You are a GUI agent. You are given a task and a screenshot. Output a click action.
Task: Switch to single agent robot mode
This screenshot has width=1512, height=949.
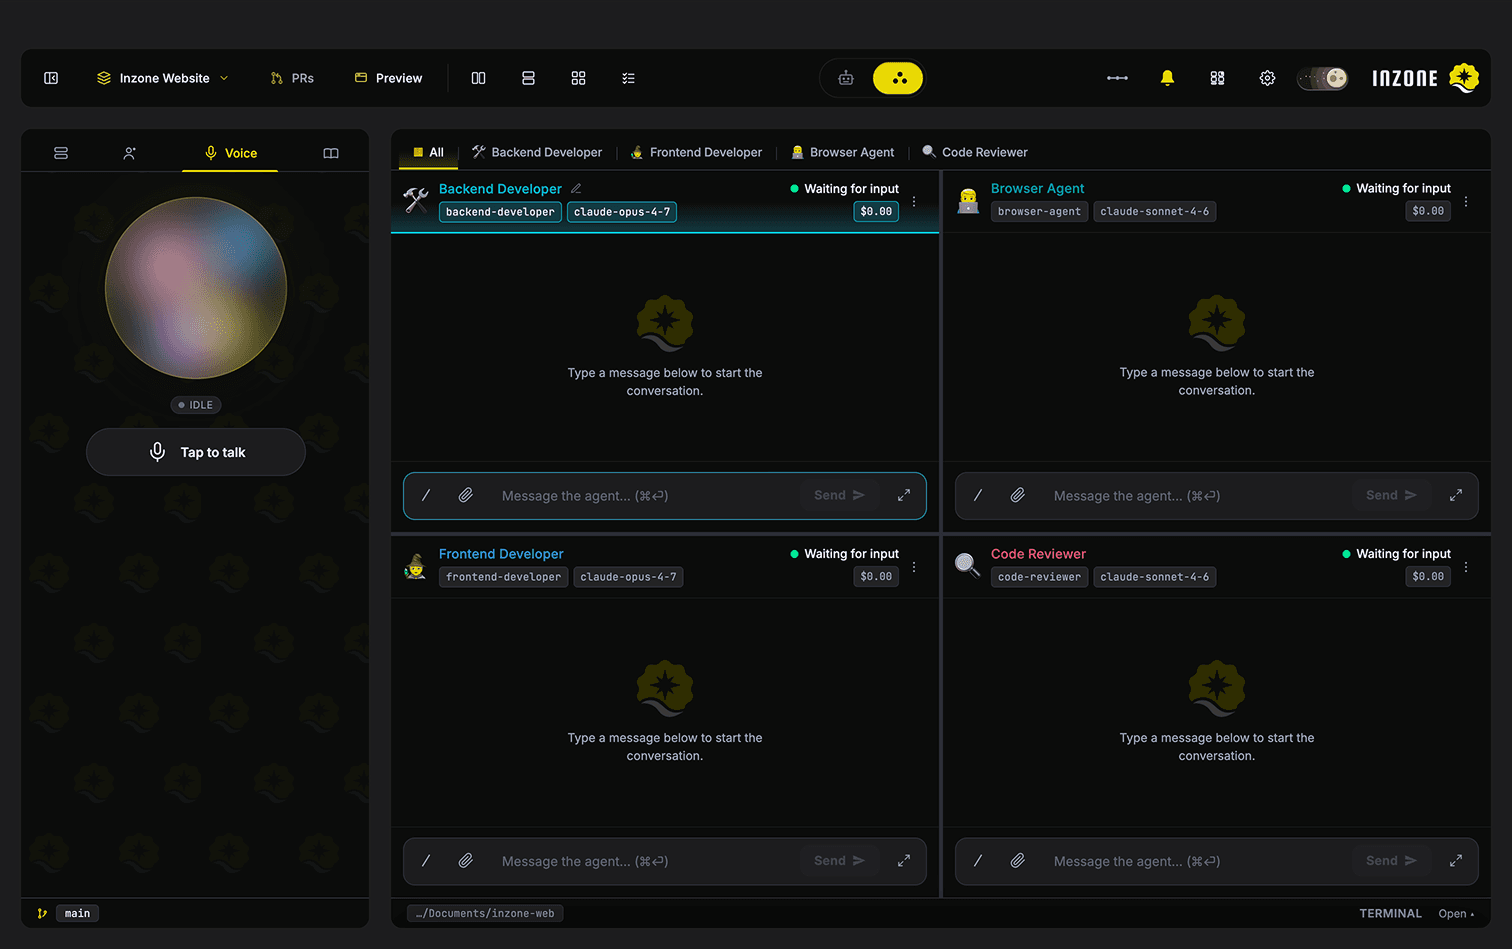846,78
